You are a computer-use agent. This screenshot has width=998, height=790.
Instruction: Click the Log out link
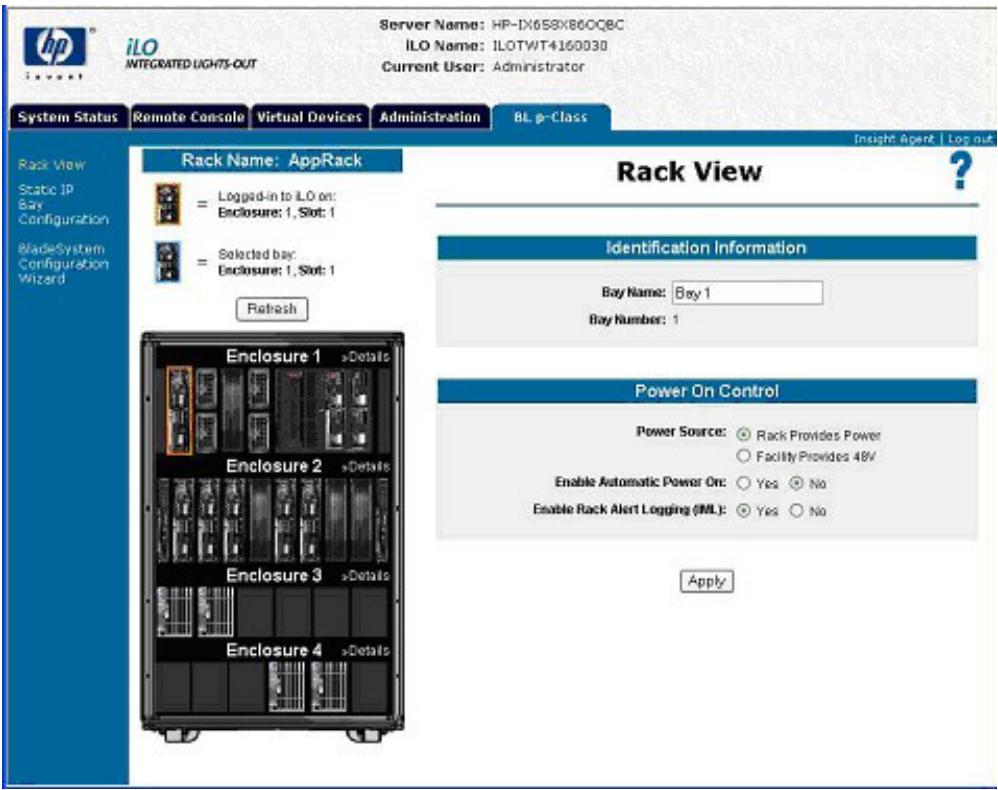click(970, 139)
